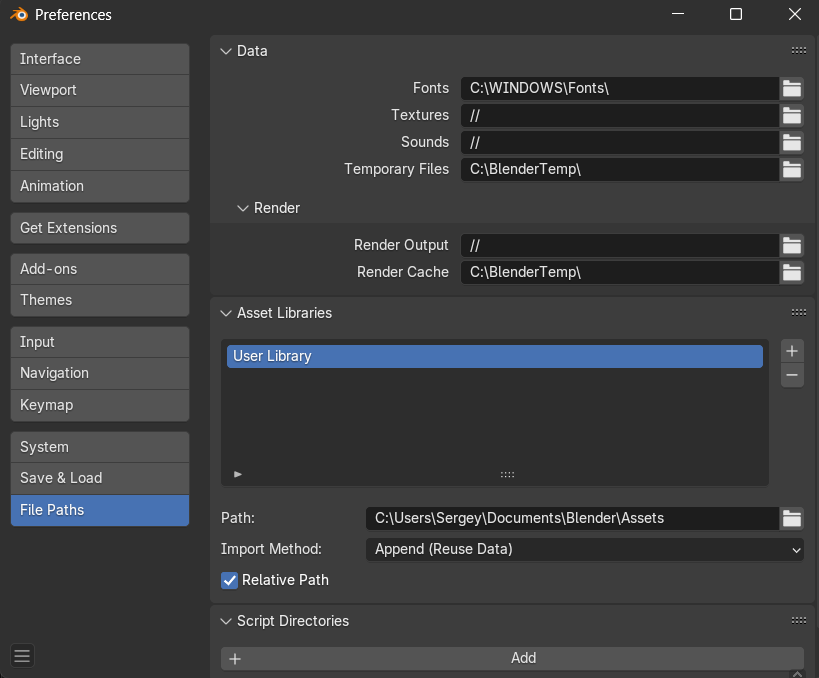Browse folder for Temporary Files path
This screenshot has height=678, width=819.
[792, 169]
